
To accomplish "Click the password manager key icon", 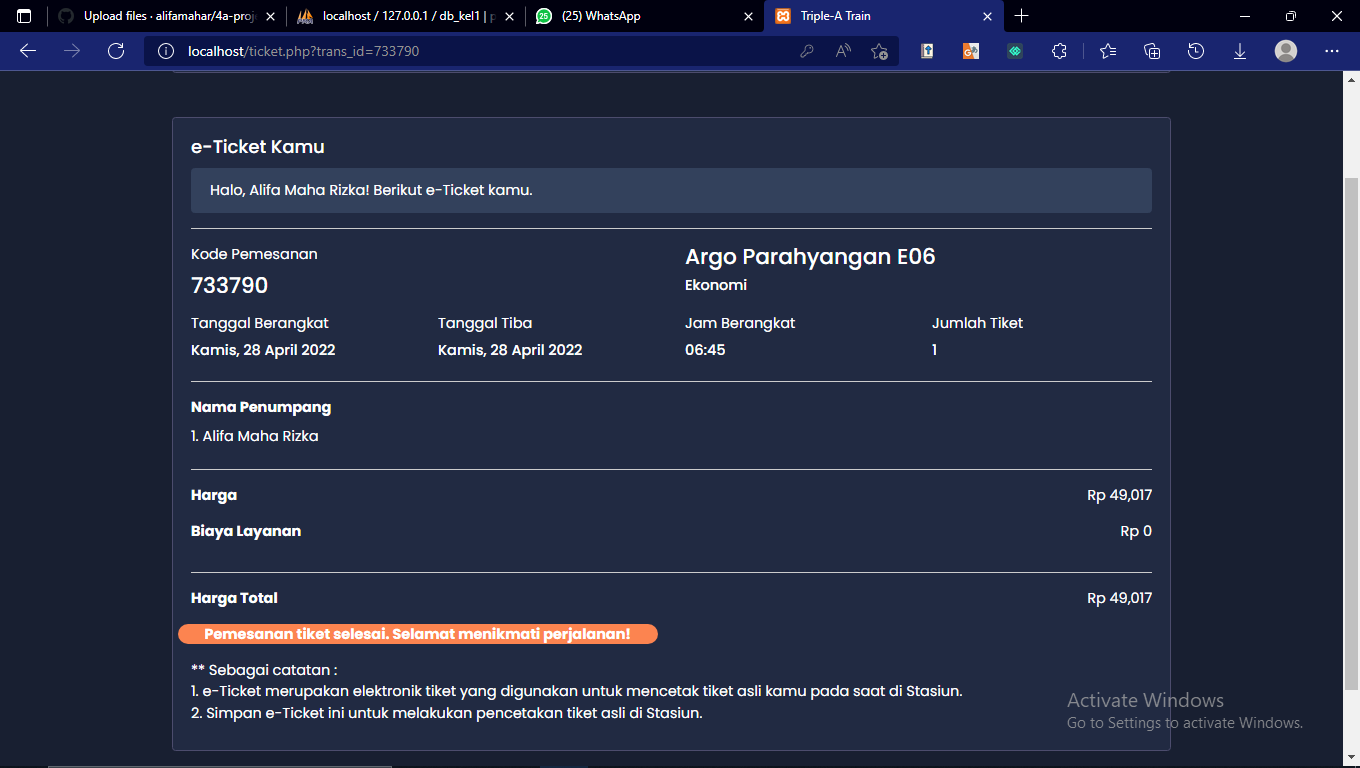I will coord(807,50).
